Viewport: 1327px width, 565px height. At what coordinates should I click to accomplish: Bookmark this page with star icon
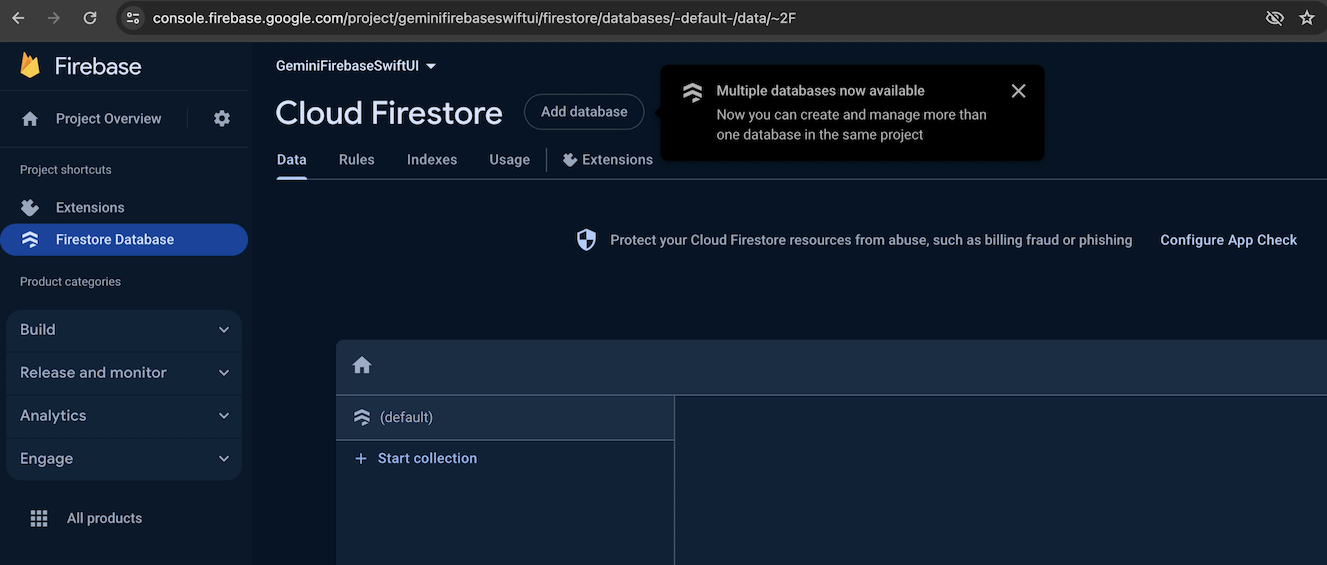pos(1306,18)
